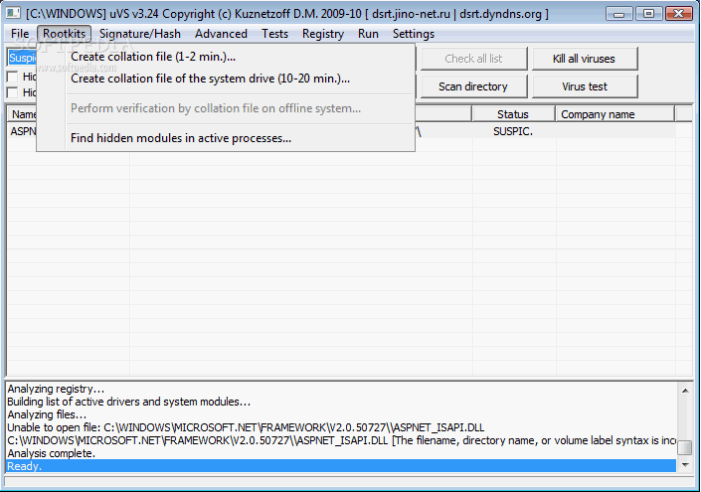Open the Advanced menu
Viewport: 701px width, 492px height.
[x=221, y=33]
